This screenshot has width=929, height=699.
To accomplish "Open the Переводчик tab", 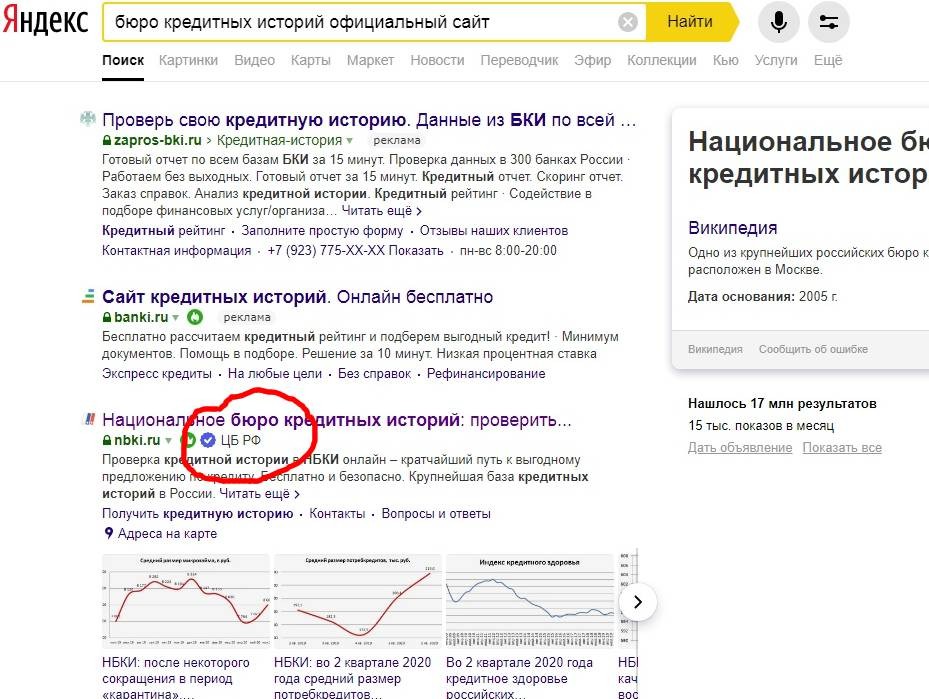I will 519,60.
